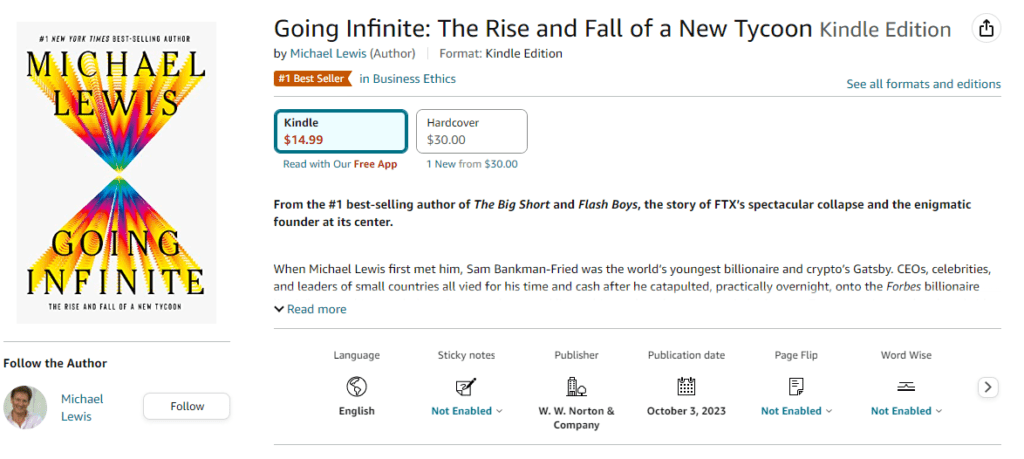
Task: Click the Publisher building icon
Action: (x=576, y=386)
